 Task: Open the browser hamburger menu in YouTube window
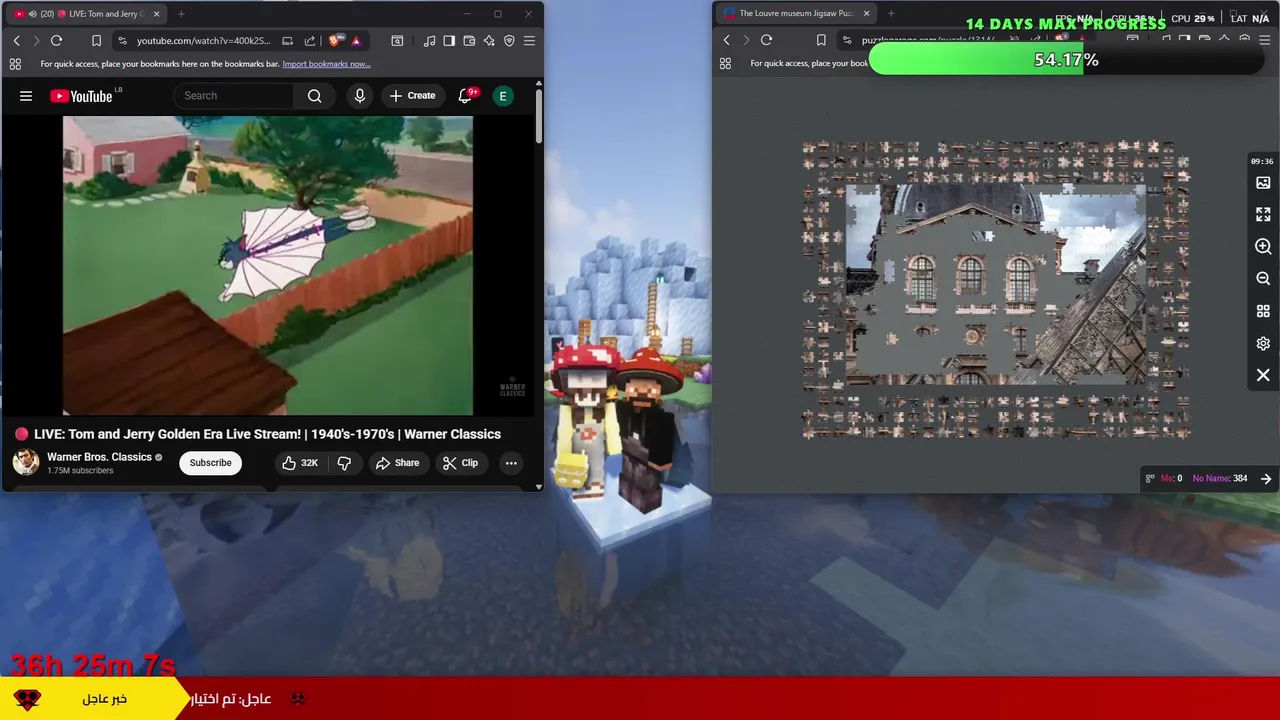[x=529, y=41]
